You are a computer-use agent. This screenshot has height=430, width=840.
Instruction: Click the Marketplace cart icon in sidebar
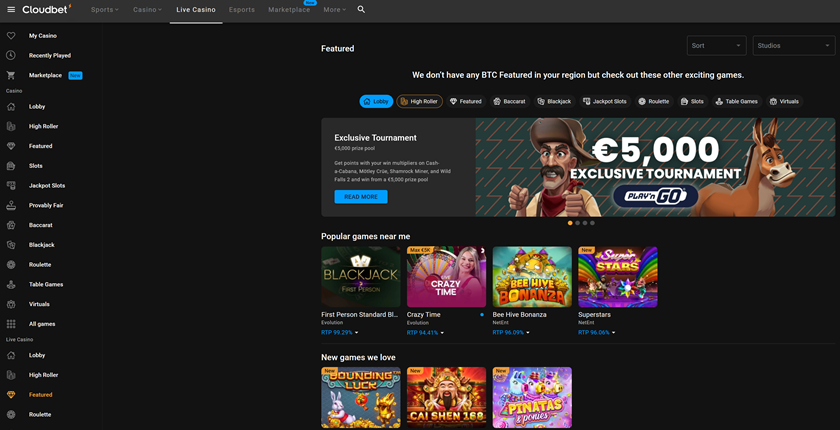(x=11, y=76)
